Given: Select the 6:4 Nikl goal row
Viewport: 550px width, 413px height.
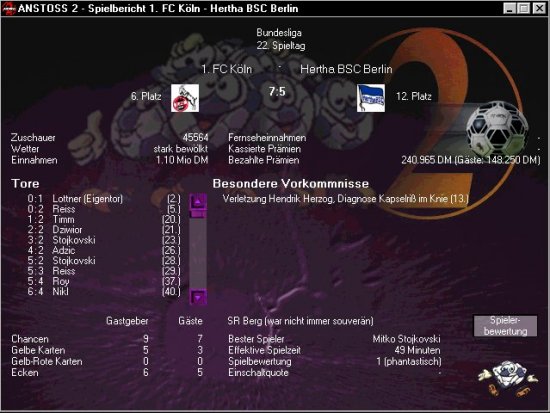Looking at the screenshot, I should [104, 292].
